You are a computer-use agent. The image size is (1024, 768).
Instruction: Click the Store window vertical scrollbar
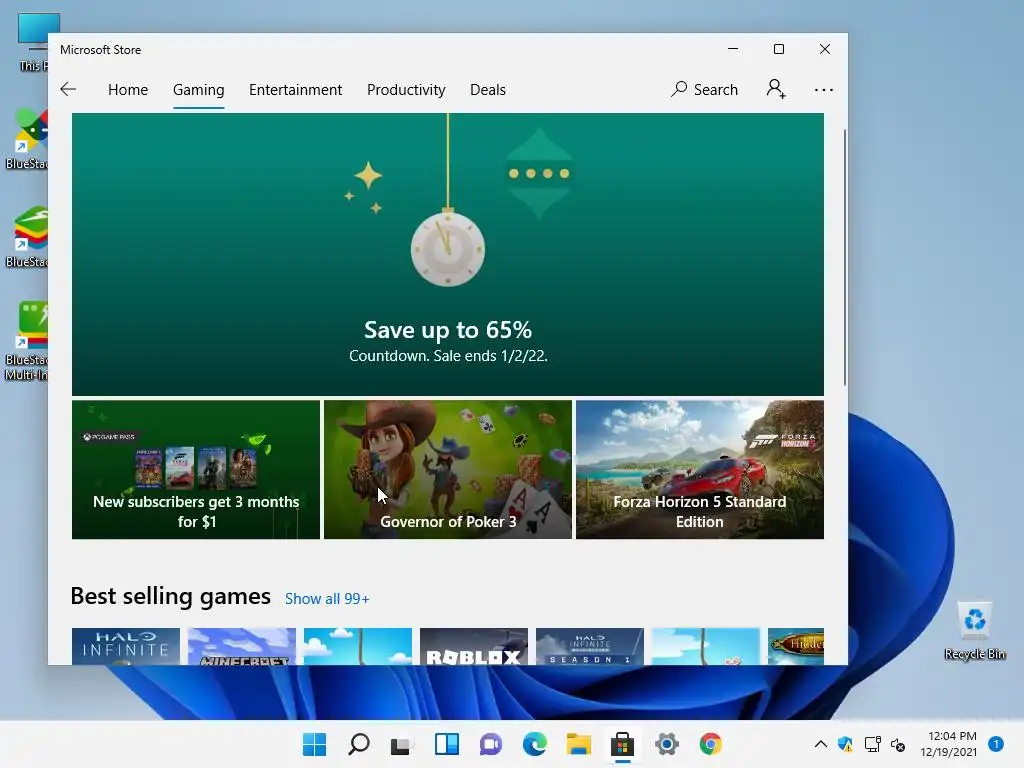click(844, 257)
